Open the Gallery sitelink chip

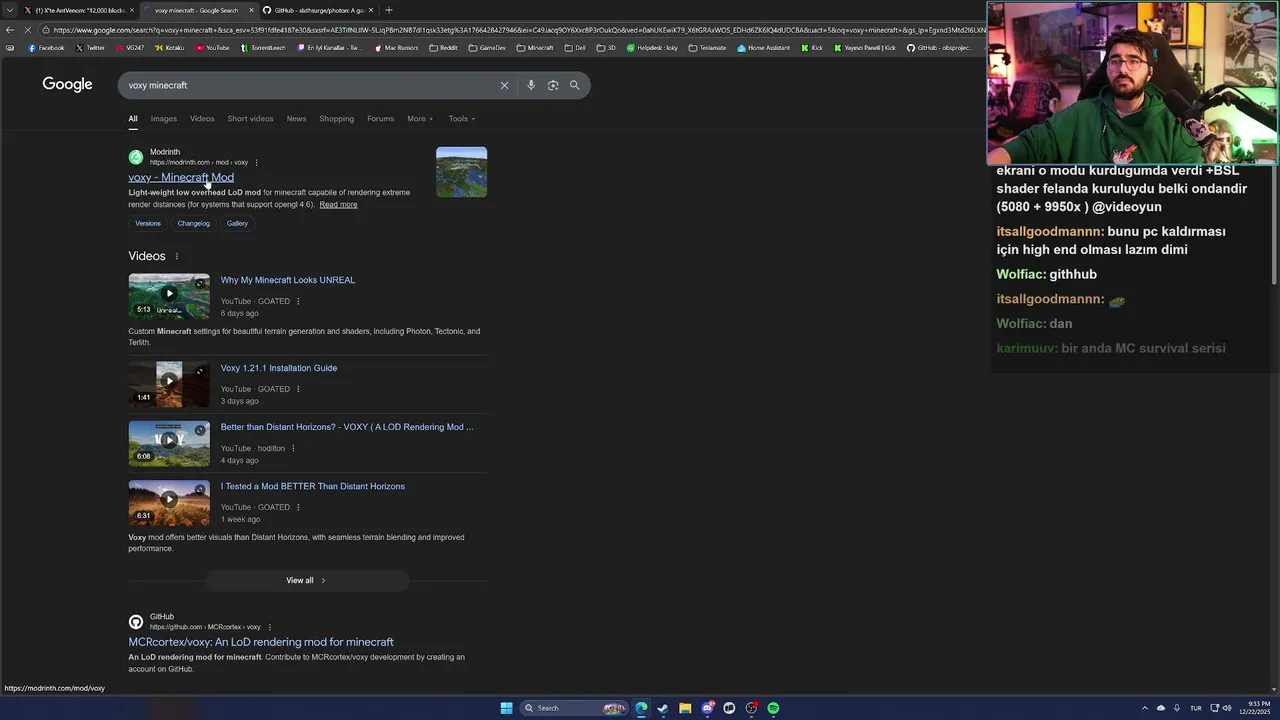pos(237,224)
